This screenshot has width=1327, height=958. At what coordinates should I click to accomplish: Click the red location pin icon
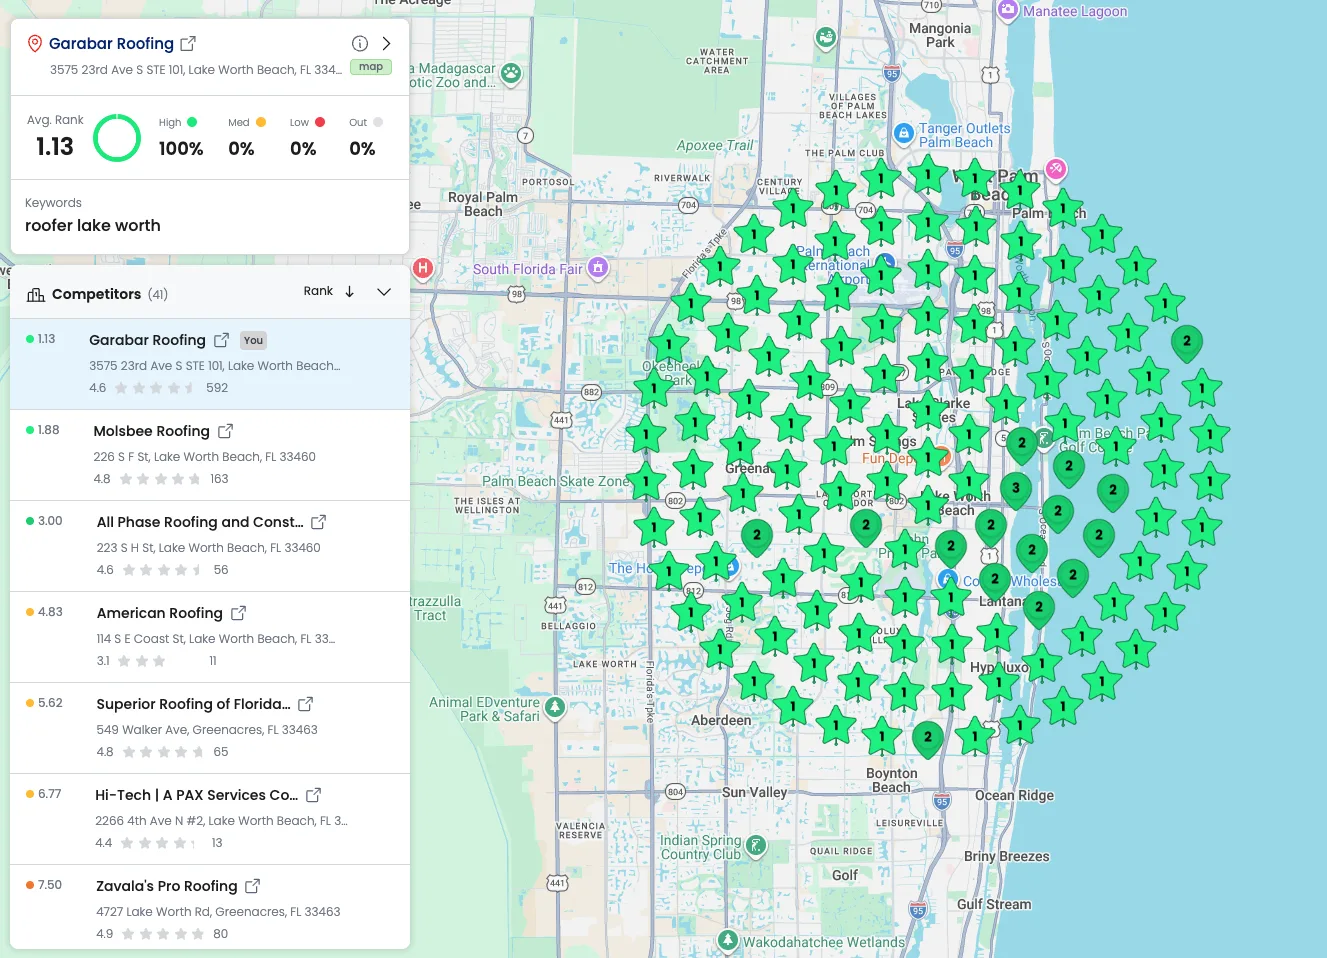point(35,43)
